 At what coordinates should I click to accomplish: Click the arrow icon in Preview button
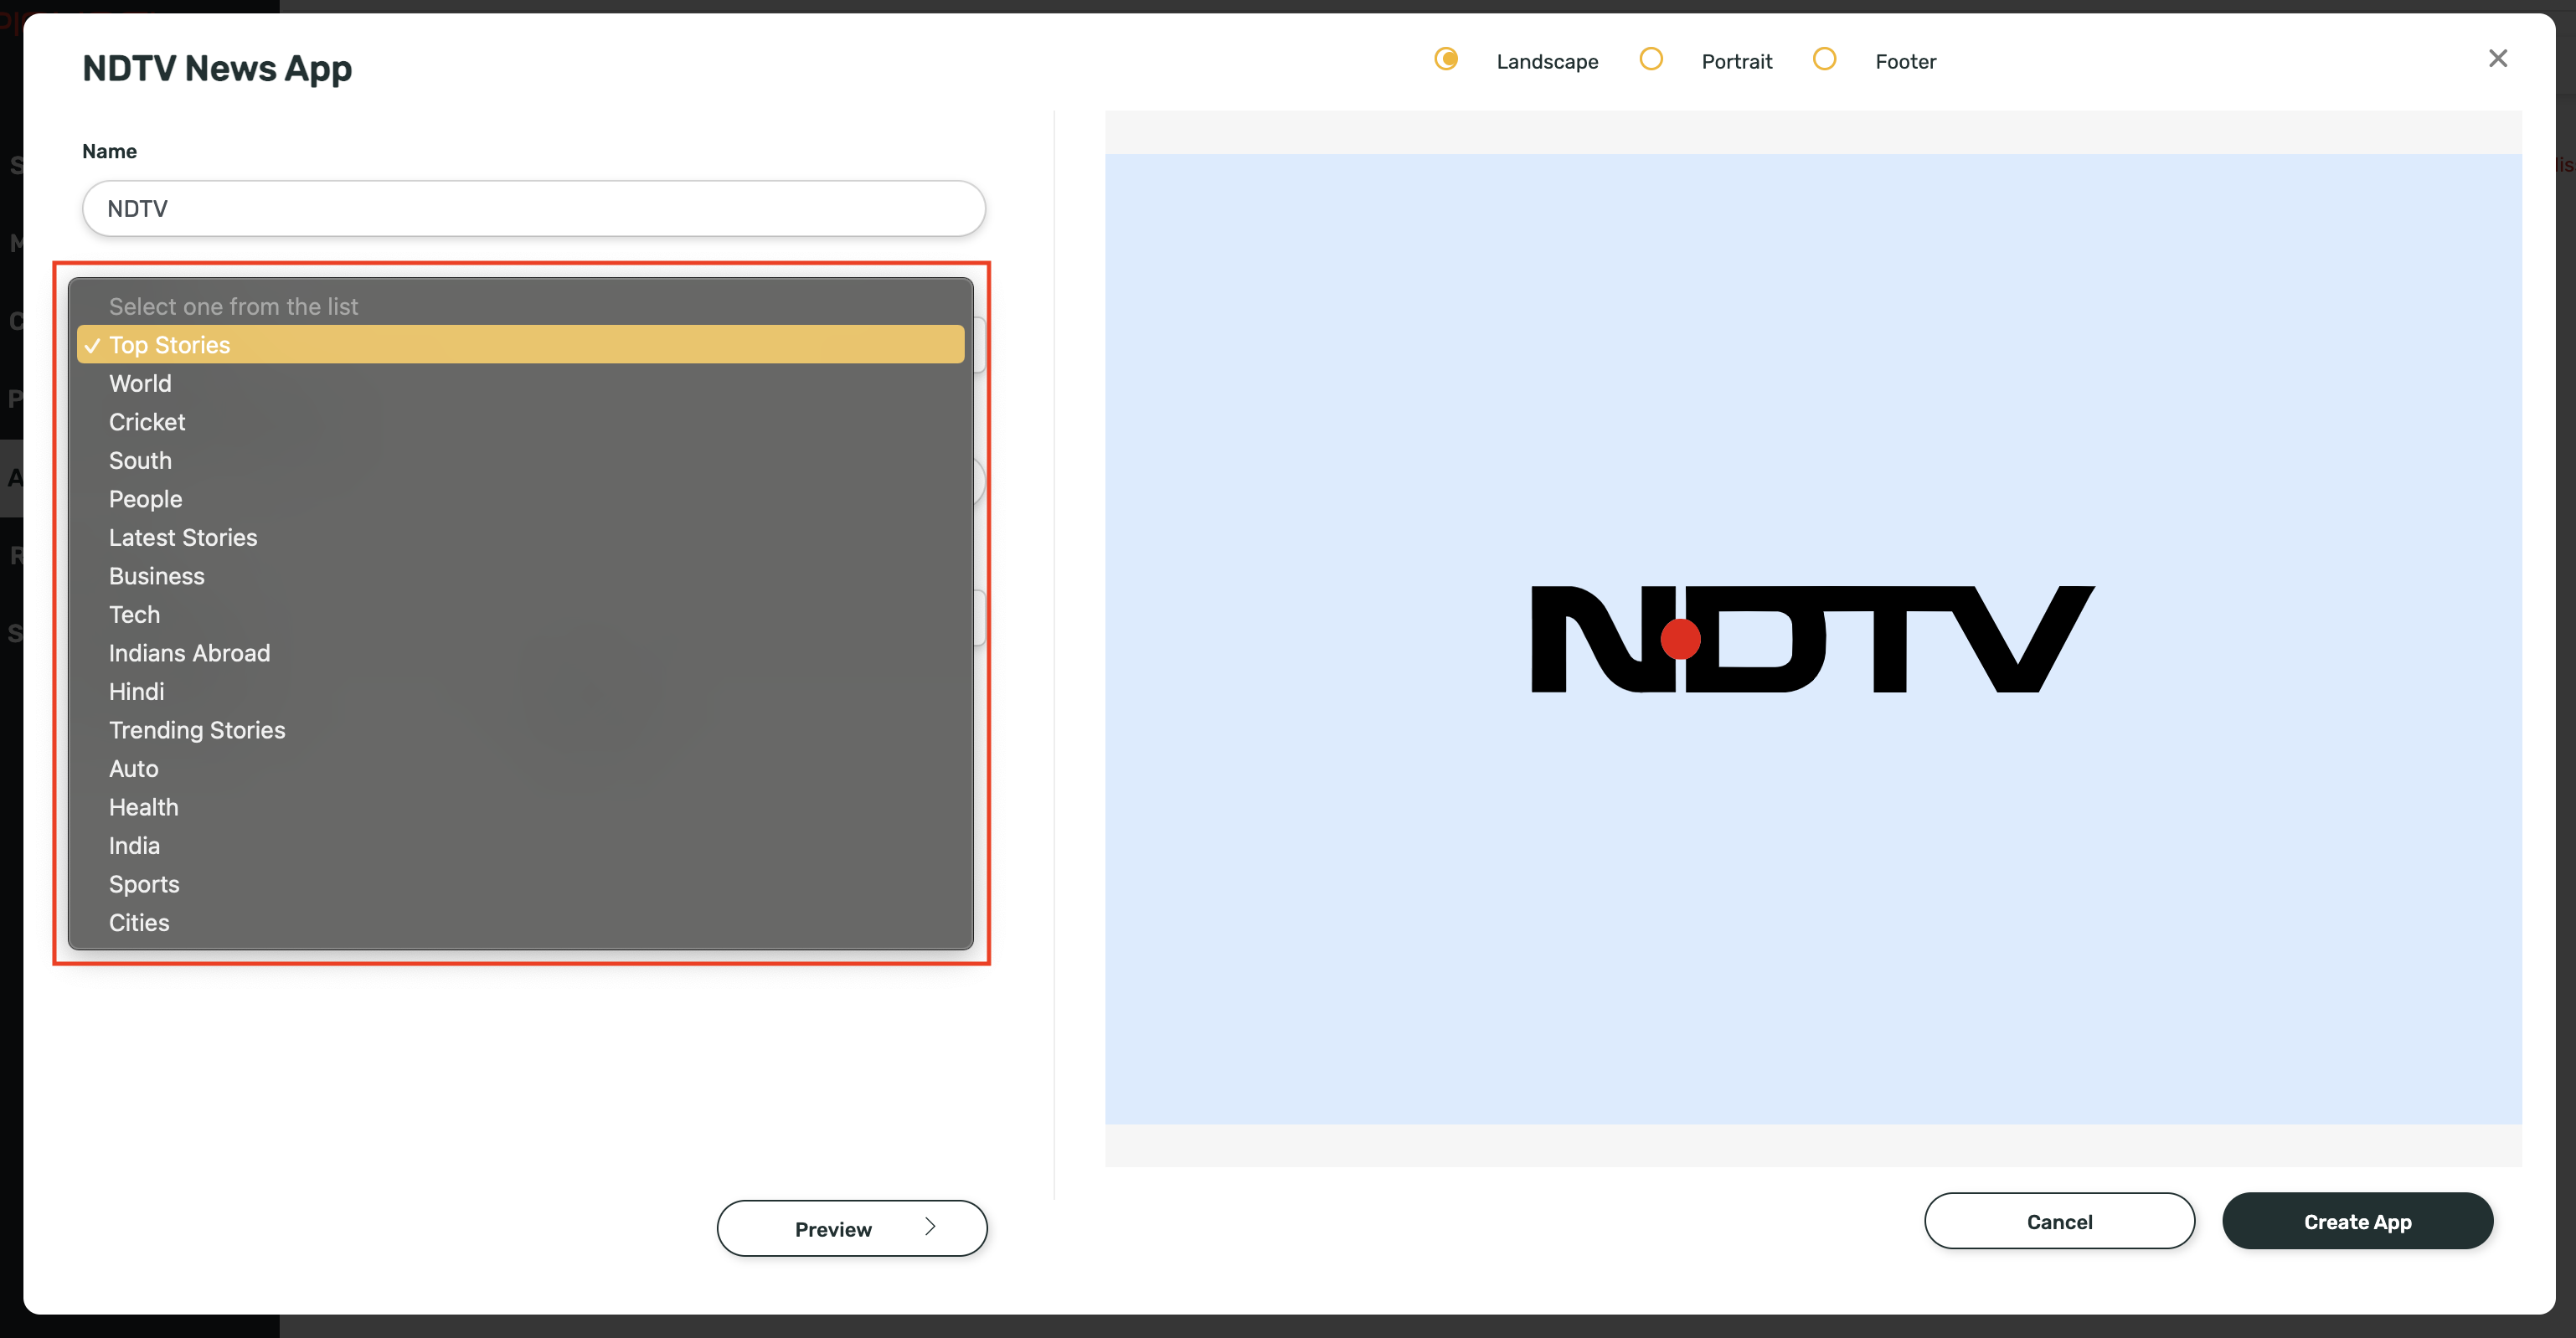click(x=930, y=1226)
